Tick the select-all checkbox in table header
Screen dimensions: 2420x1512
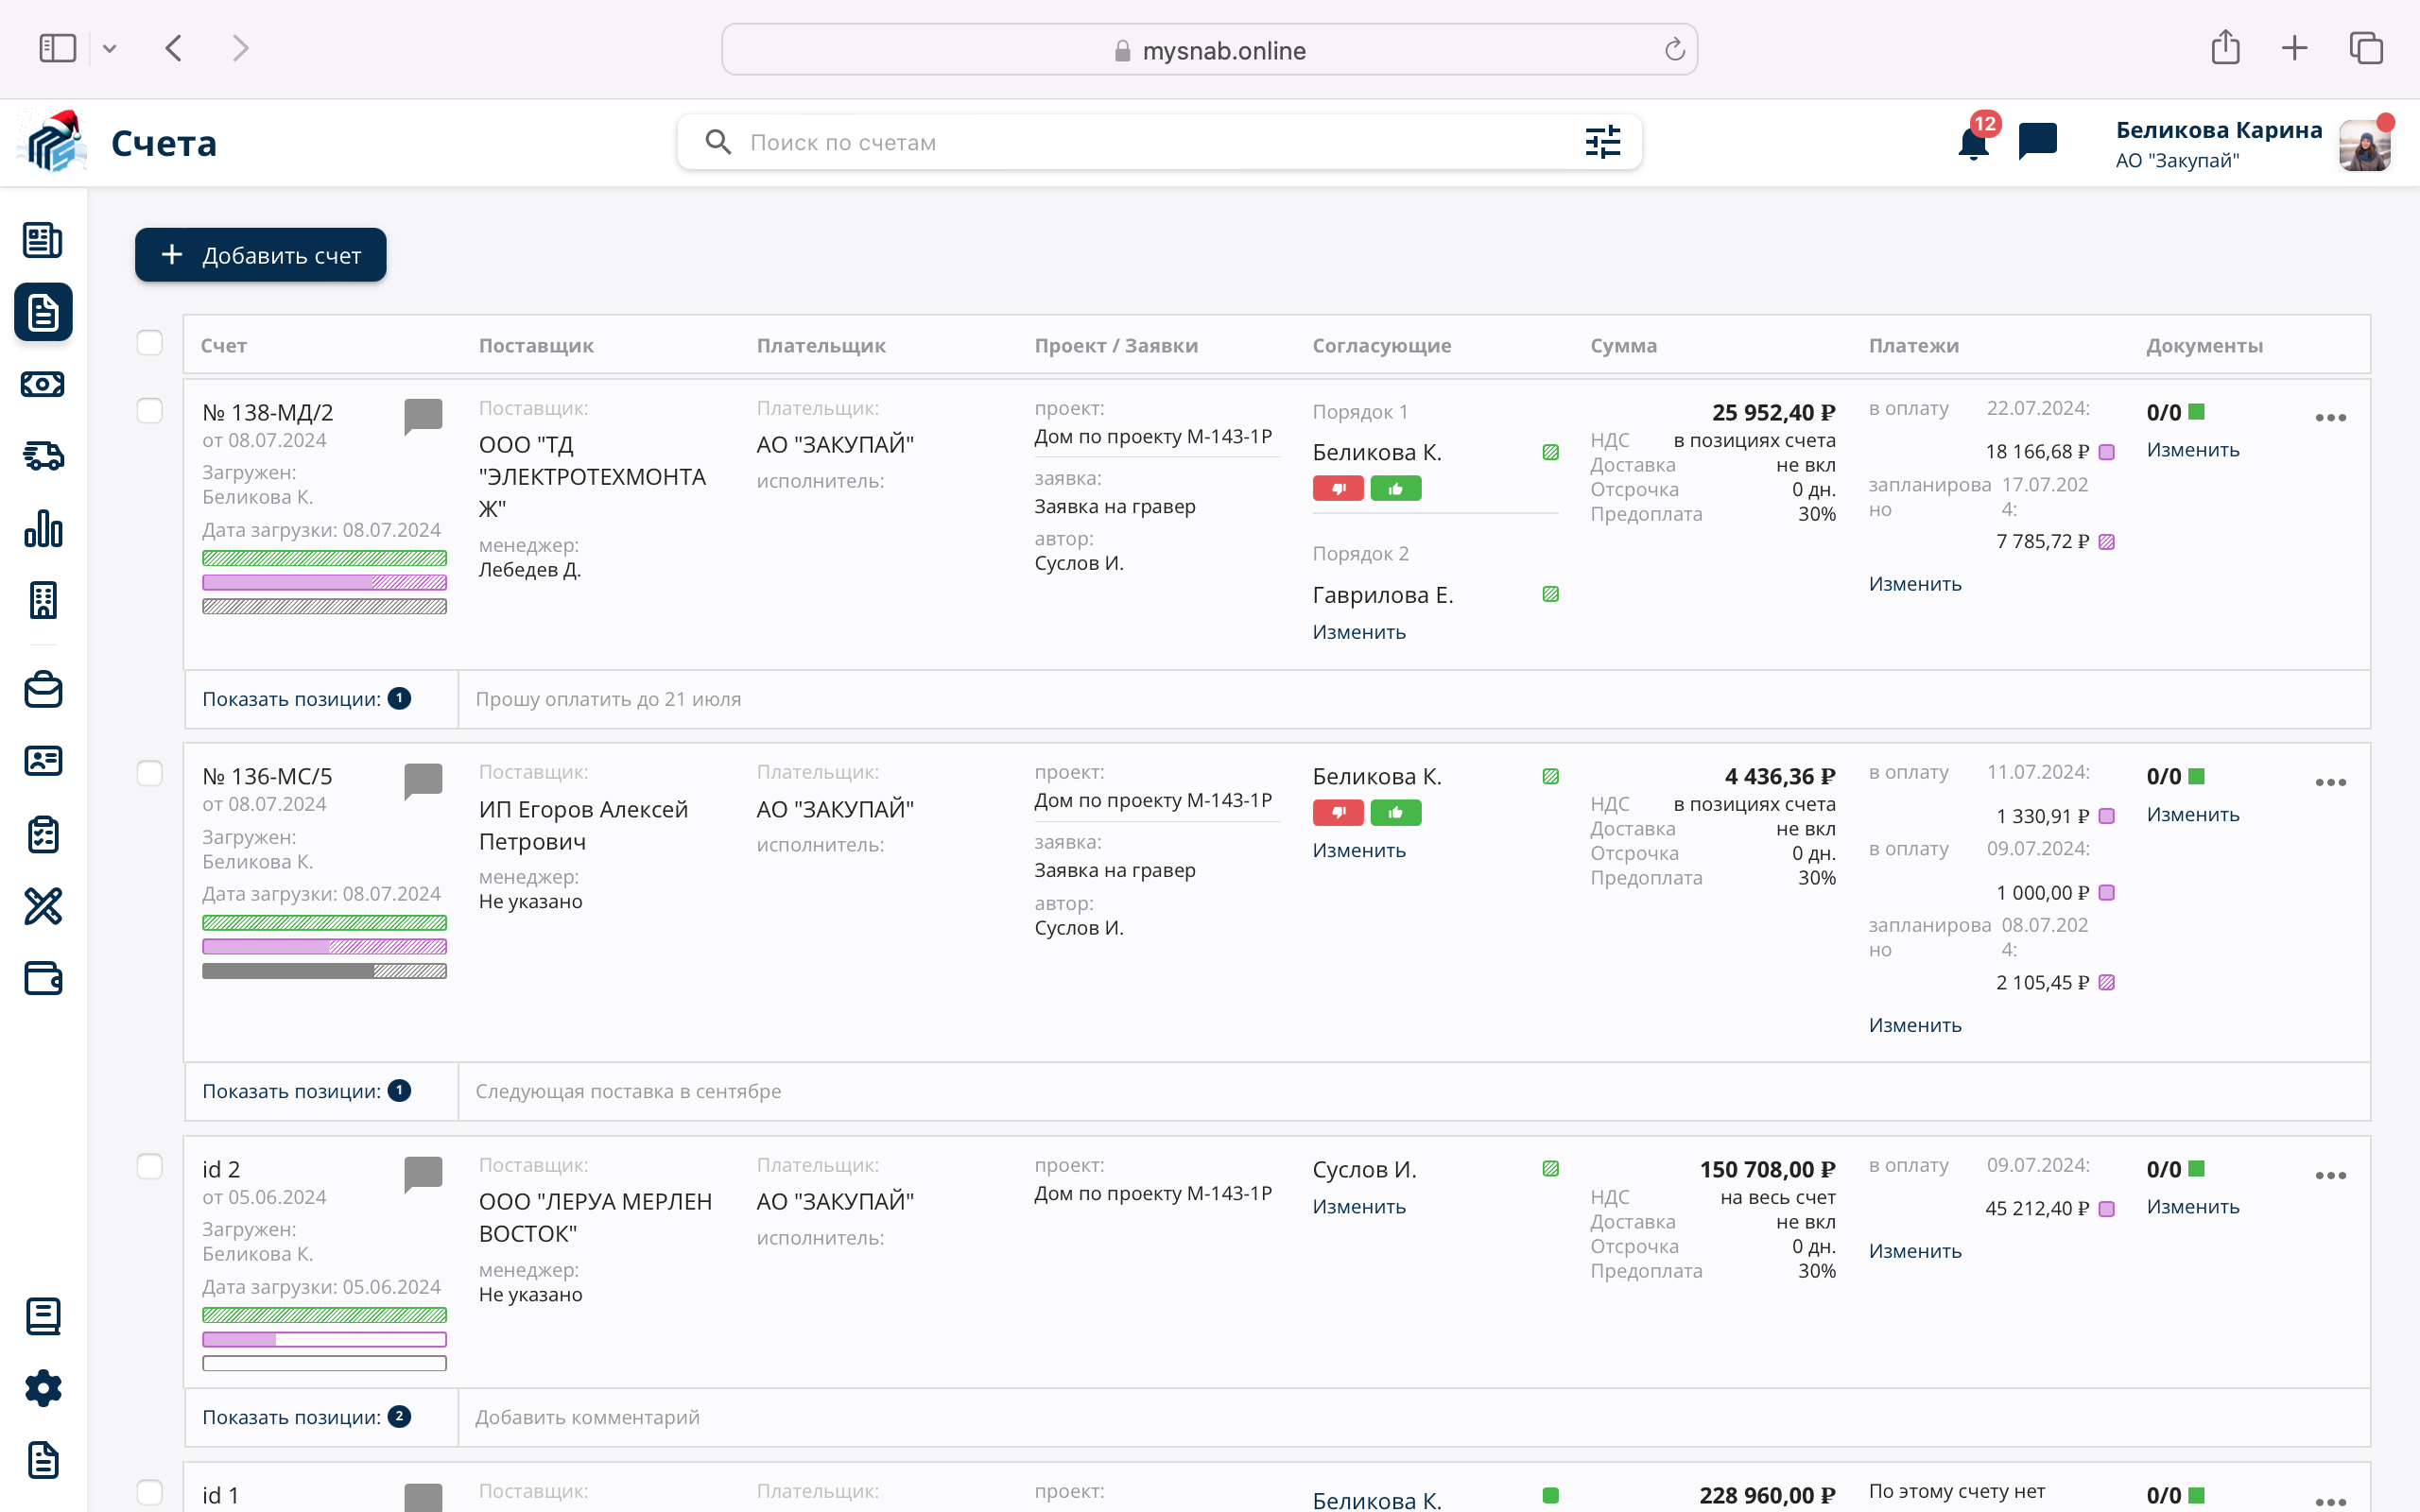[x=150, y=343]
